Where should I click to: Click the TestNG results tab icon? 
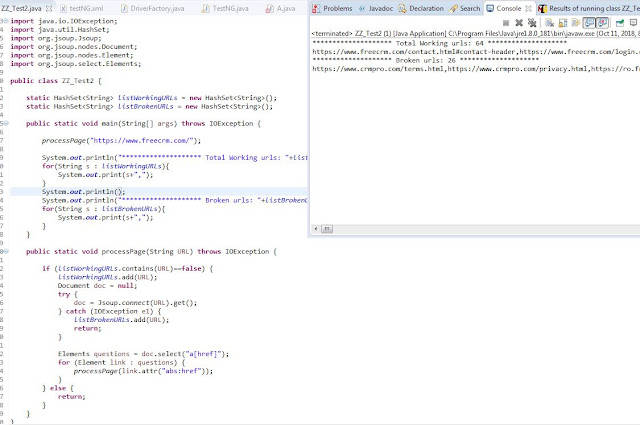click(542, 8)
